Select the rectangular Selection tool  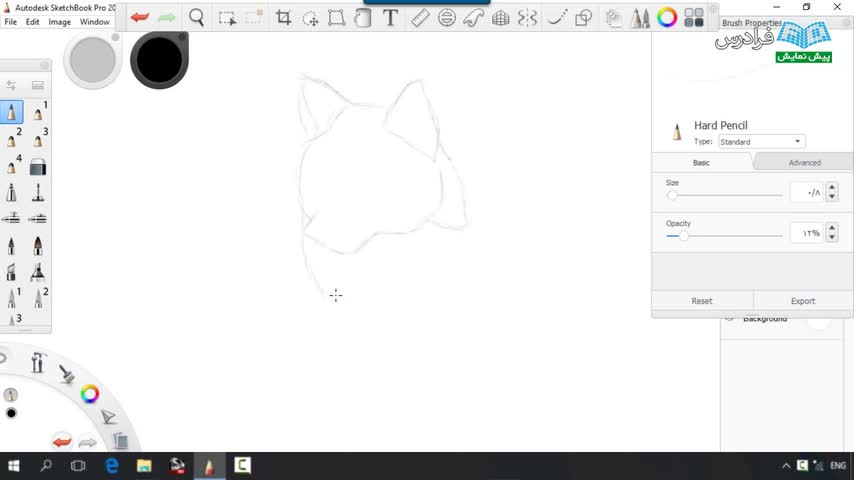[227, 18]
